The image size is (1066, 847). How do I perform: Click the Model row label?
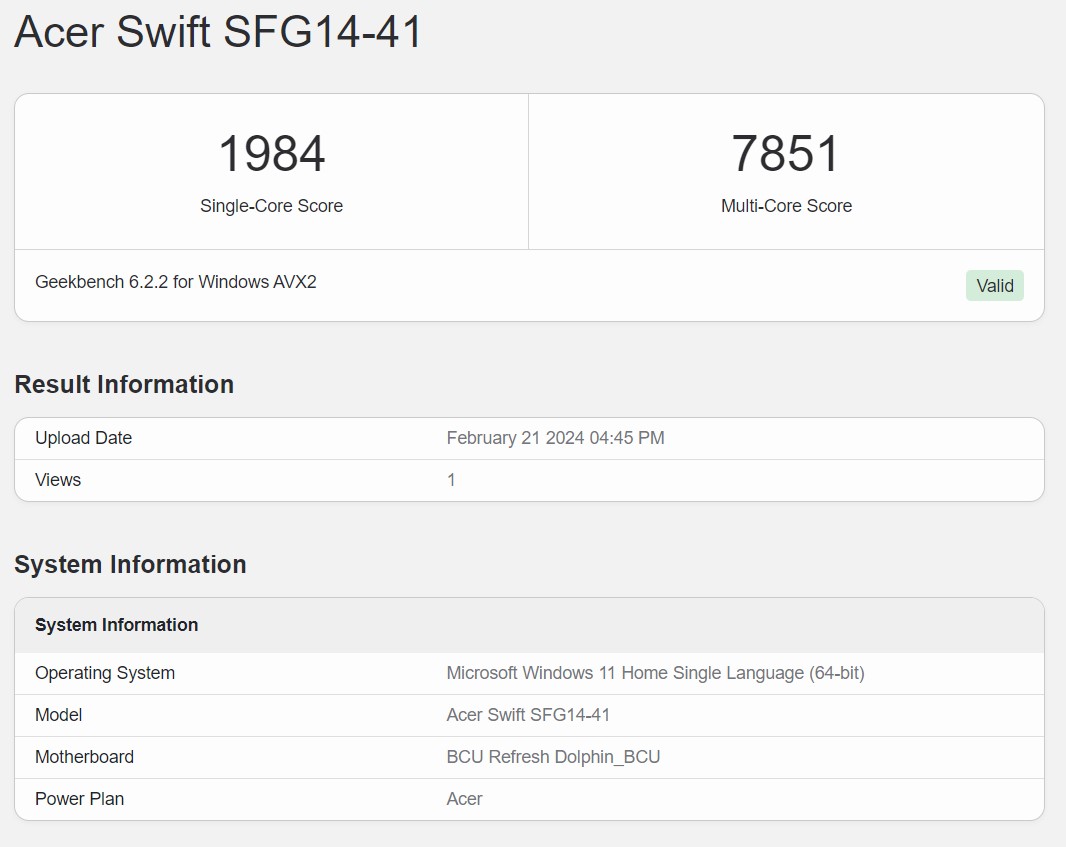pyautogui.click(x=58, y=715)
